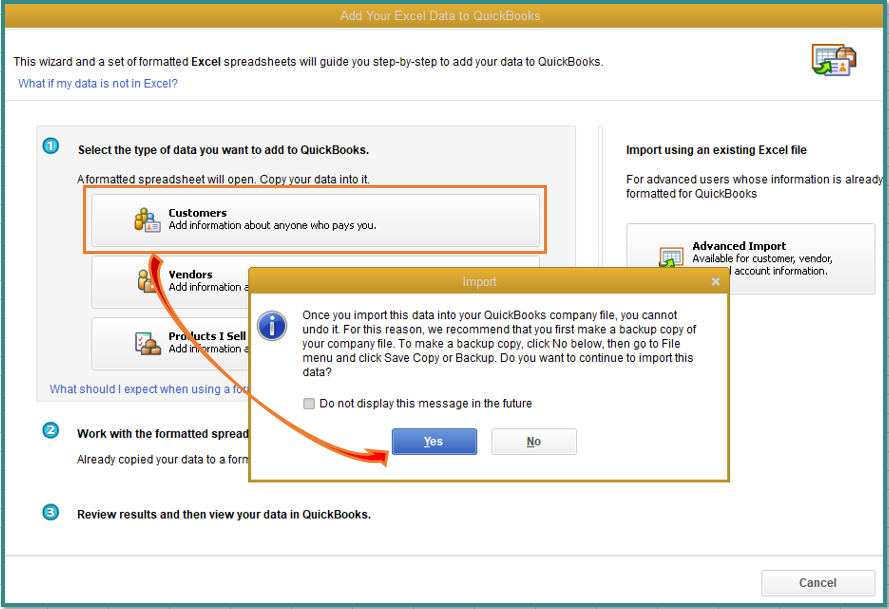889x609 pixels.
Task: Open 'What if my data is not in Excel?' link
Action: (x=98, y=83)
